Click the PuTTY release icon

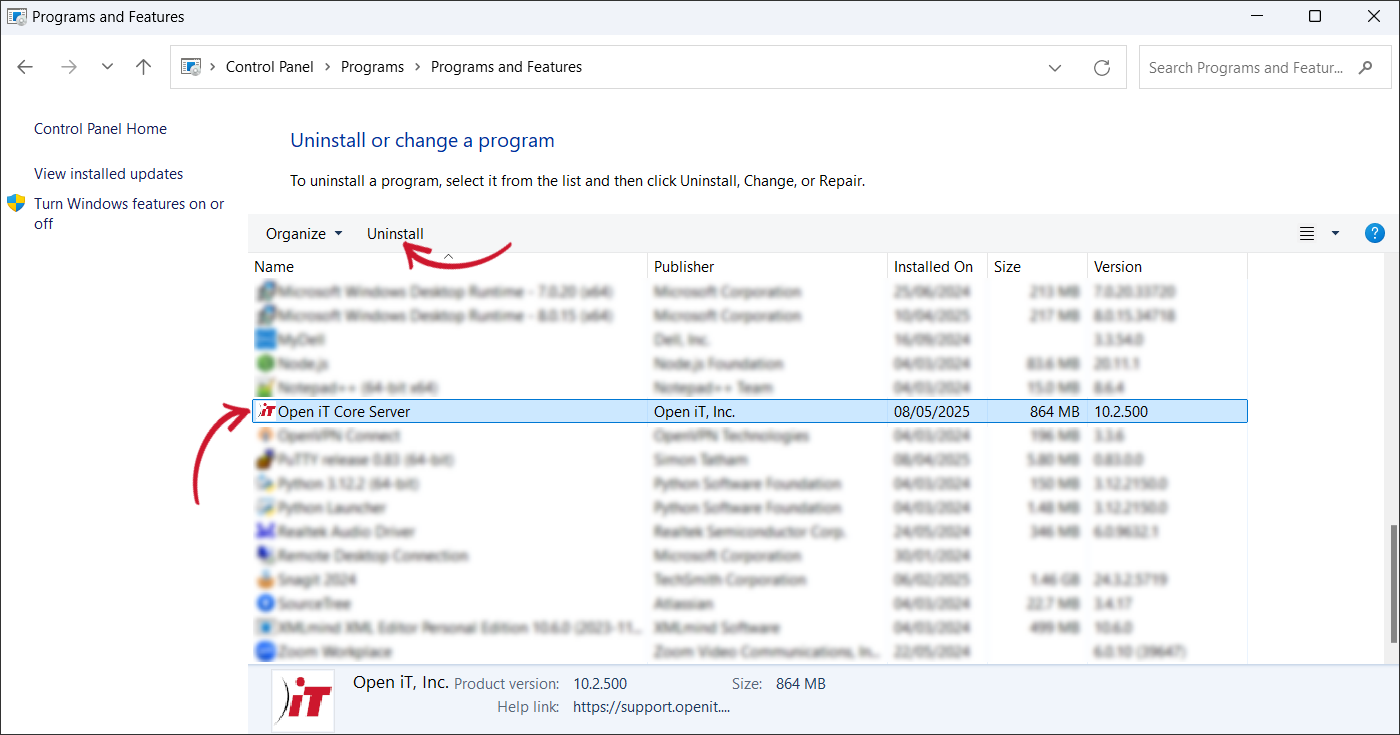pyautogui.click(x=264, y=459)
